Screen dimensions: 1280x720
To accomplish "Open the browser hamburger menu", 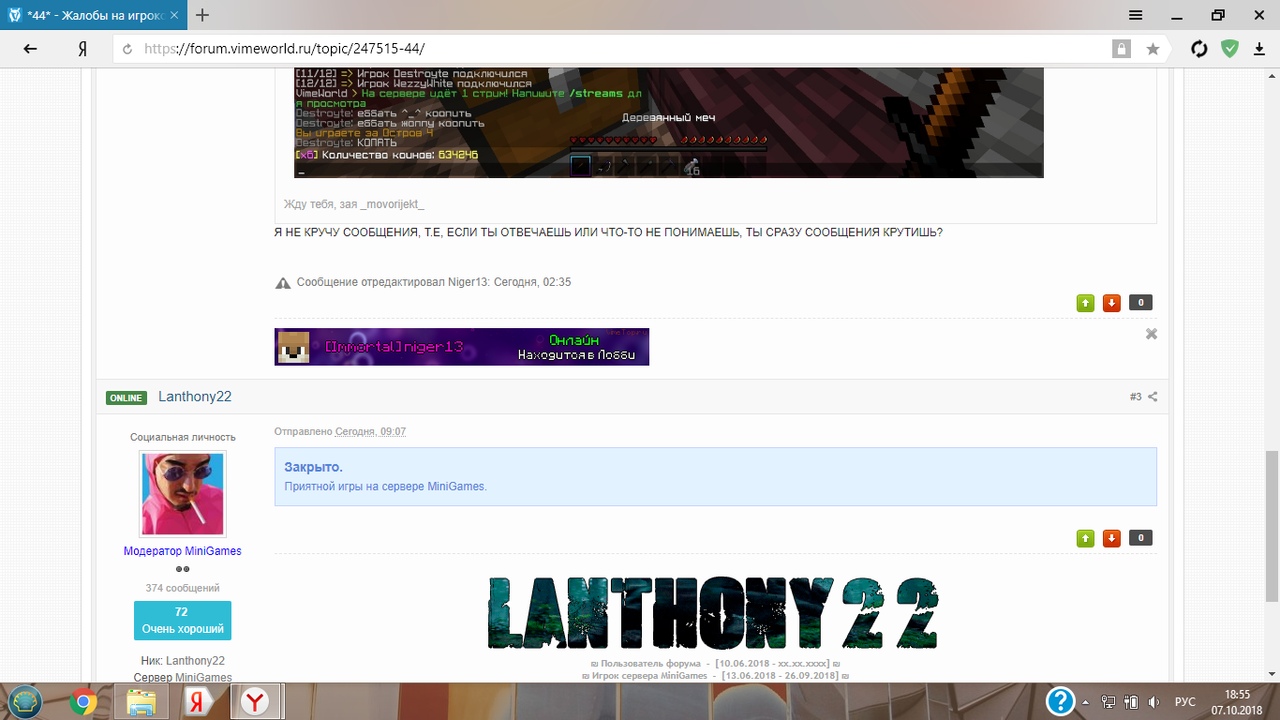I will click(1136, 15).
